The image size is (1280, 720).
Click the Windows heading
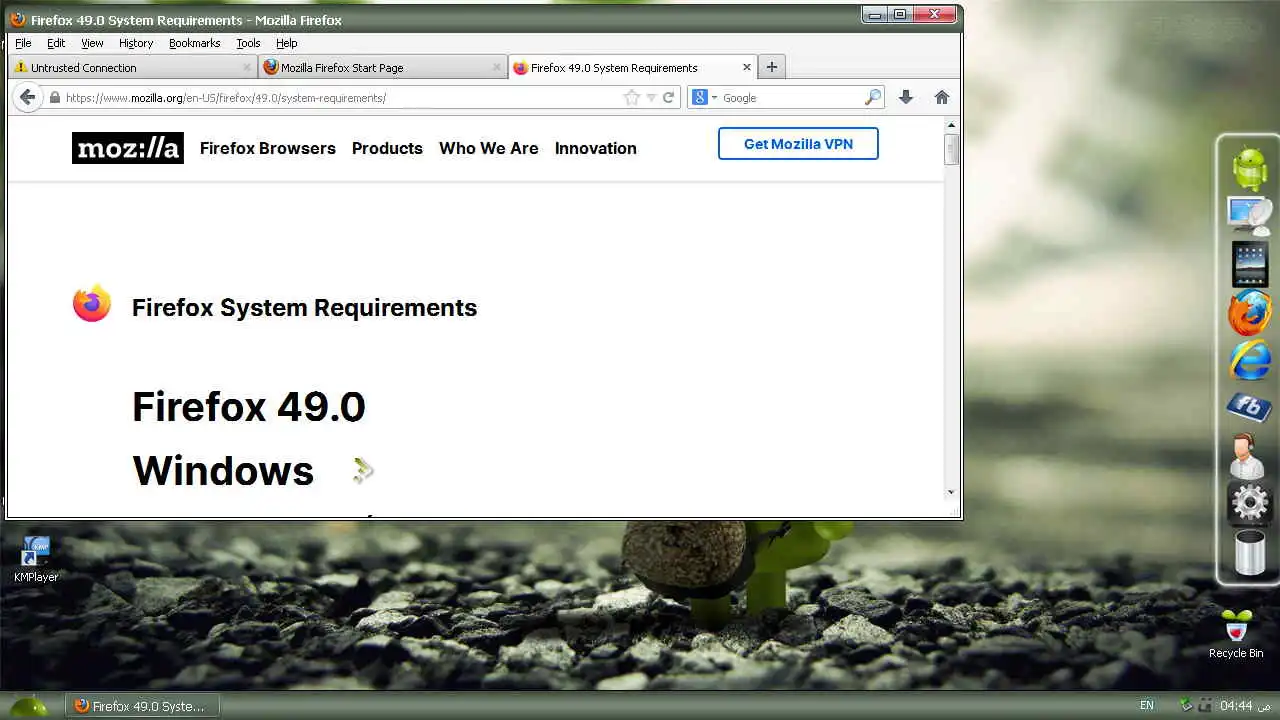223,471
